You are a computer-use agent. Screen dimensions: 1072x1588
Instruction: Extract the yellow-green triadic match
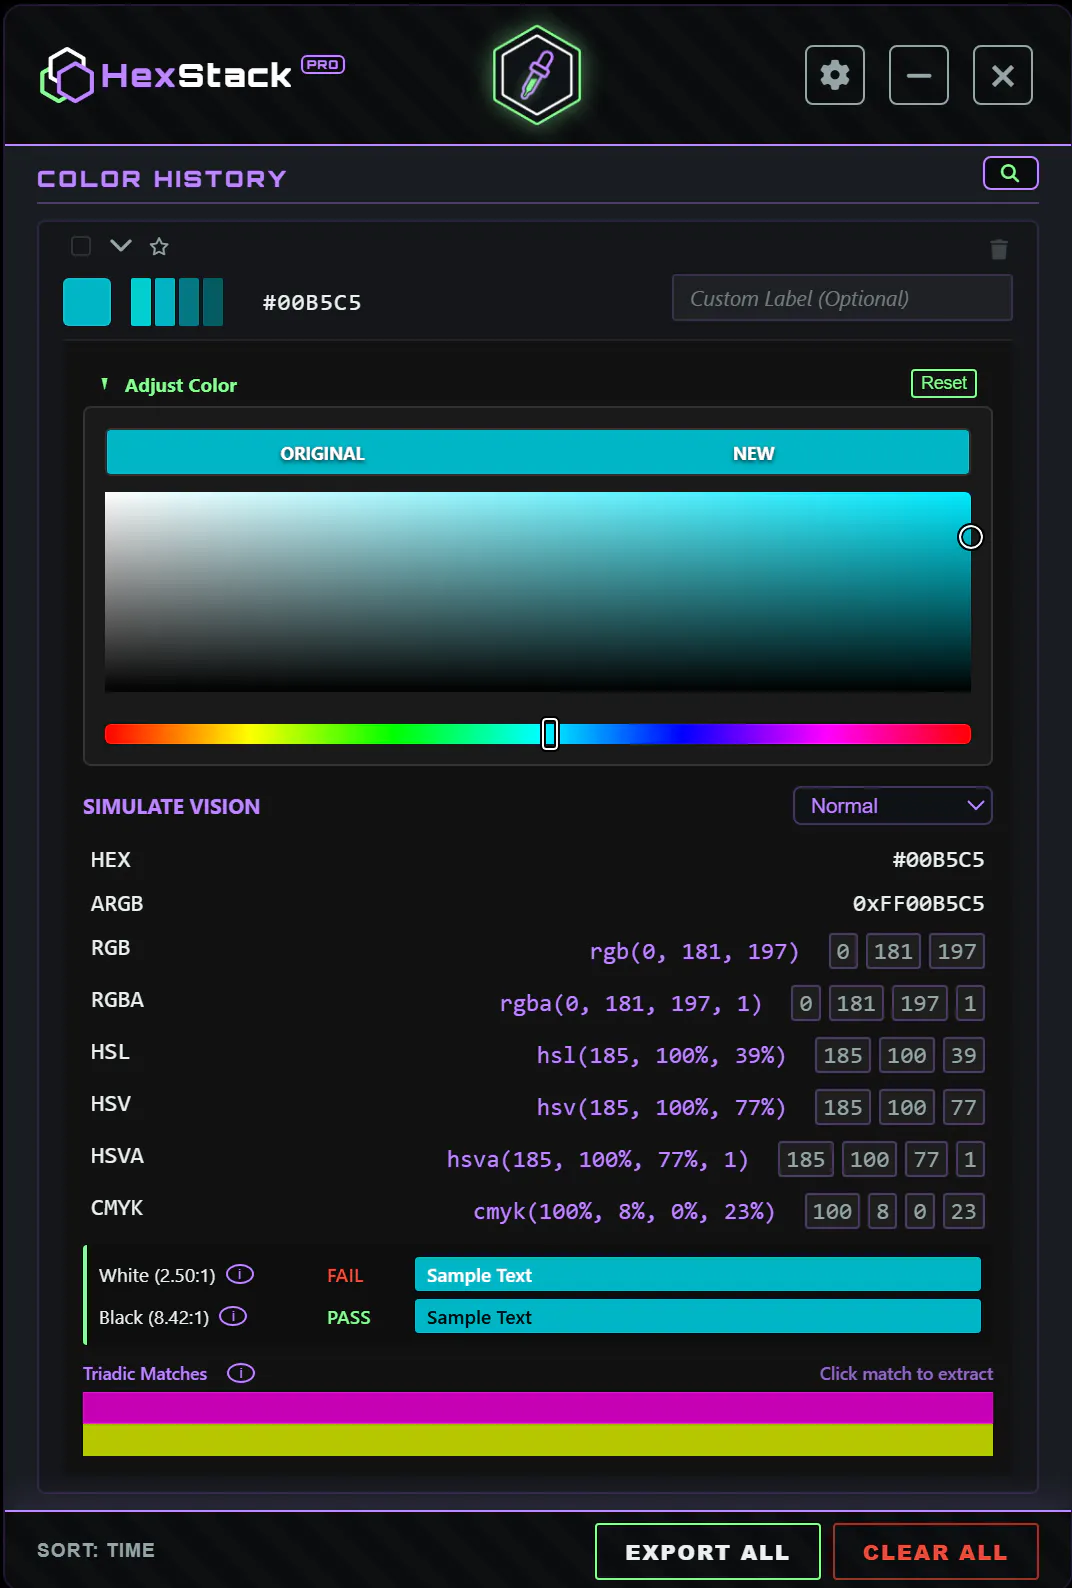(x=538, y=1440)
